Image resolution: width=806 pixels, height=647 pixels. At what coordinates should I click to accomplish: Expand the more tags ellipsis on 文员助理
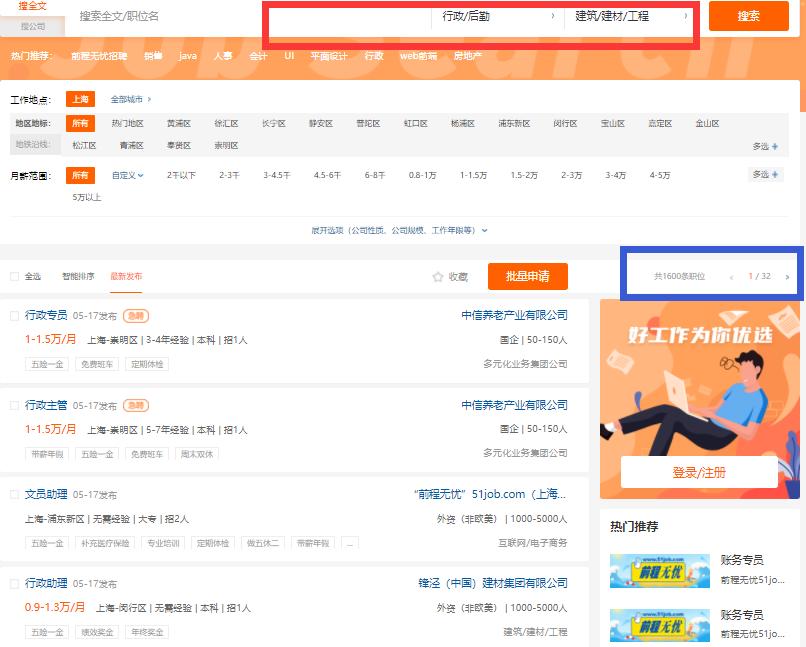click(350, 543)
